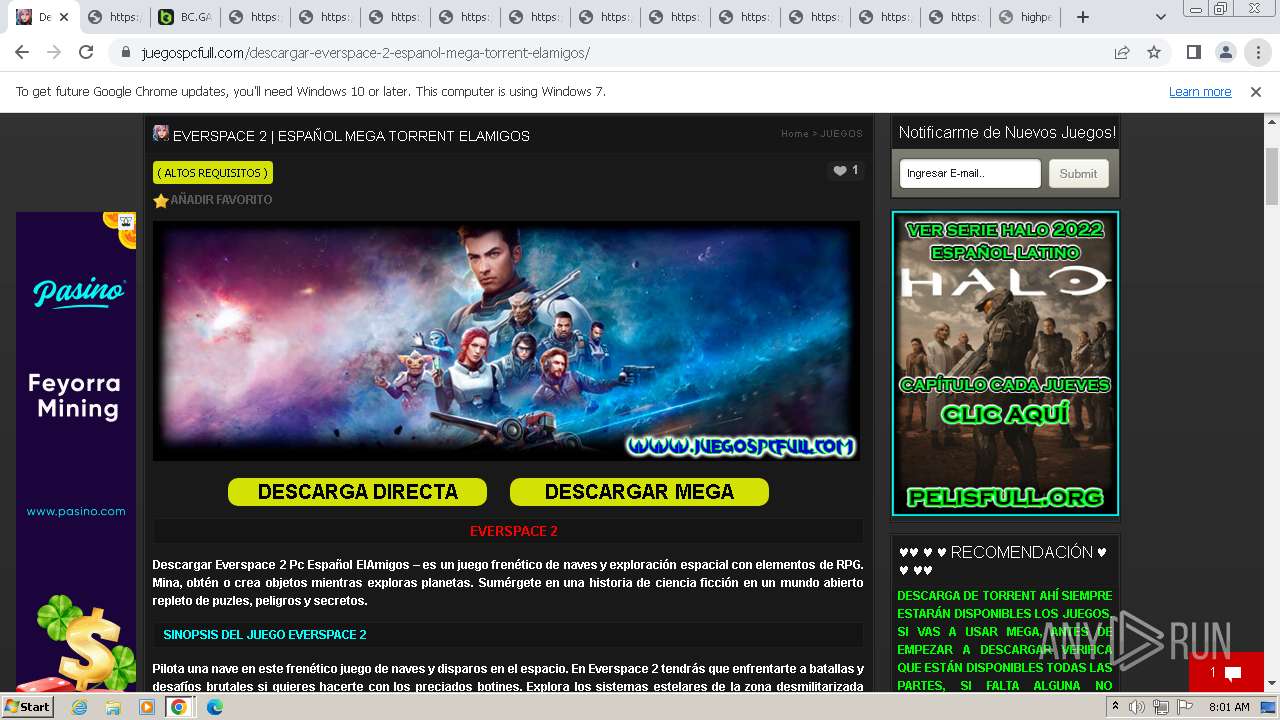Share this page icon in address bar

[x=1122, y=52]
